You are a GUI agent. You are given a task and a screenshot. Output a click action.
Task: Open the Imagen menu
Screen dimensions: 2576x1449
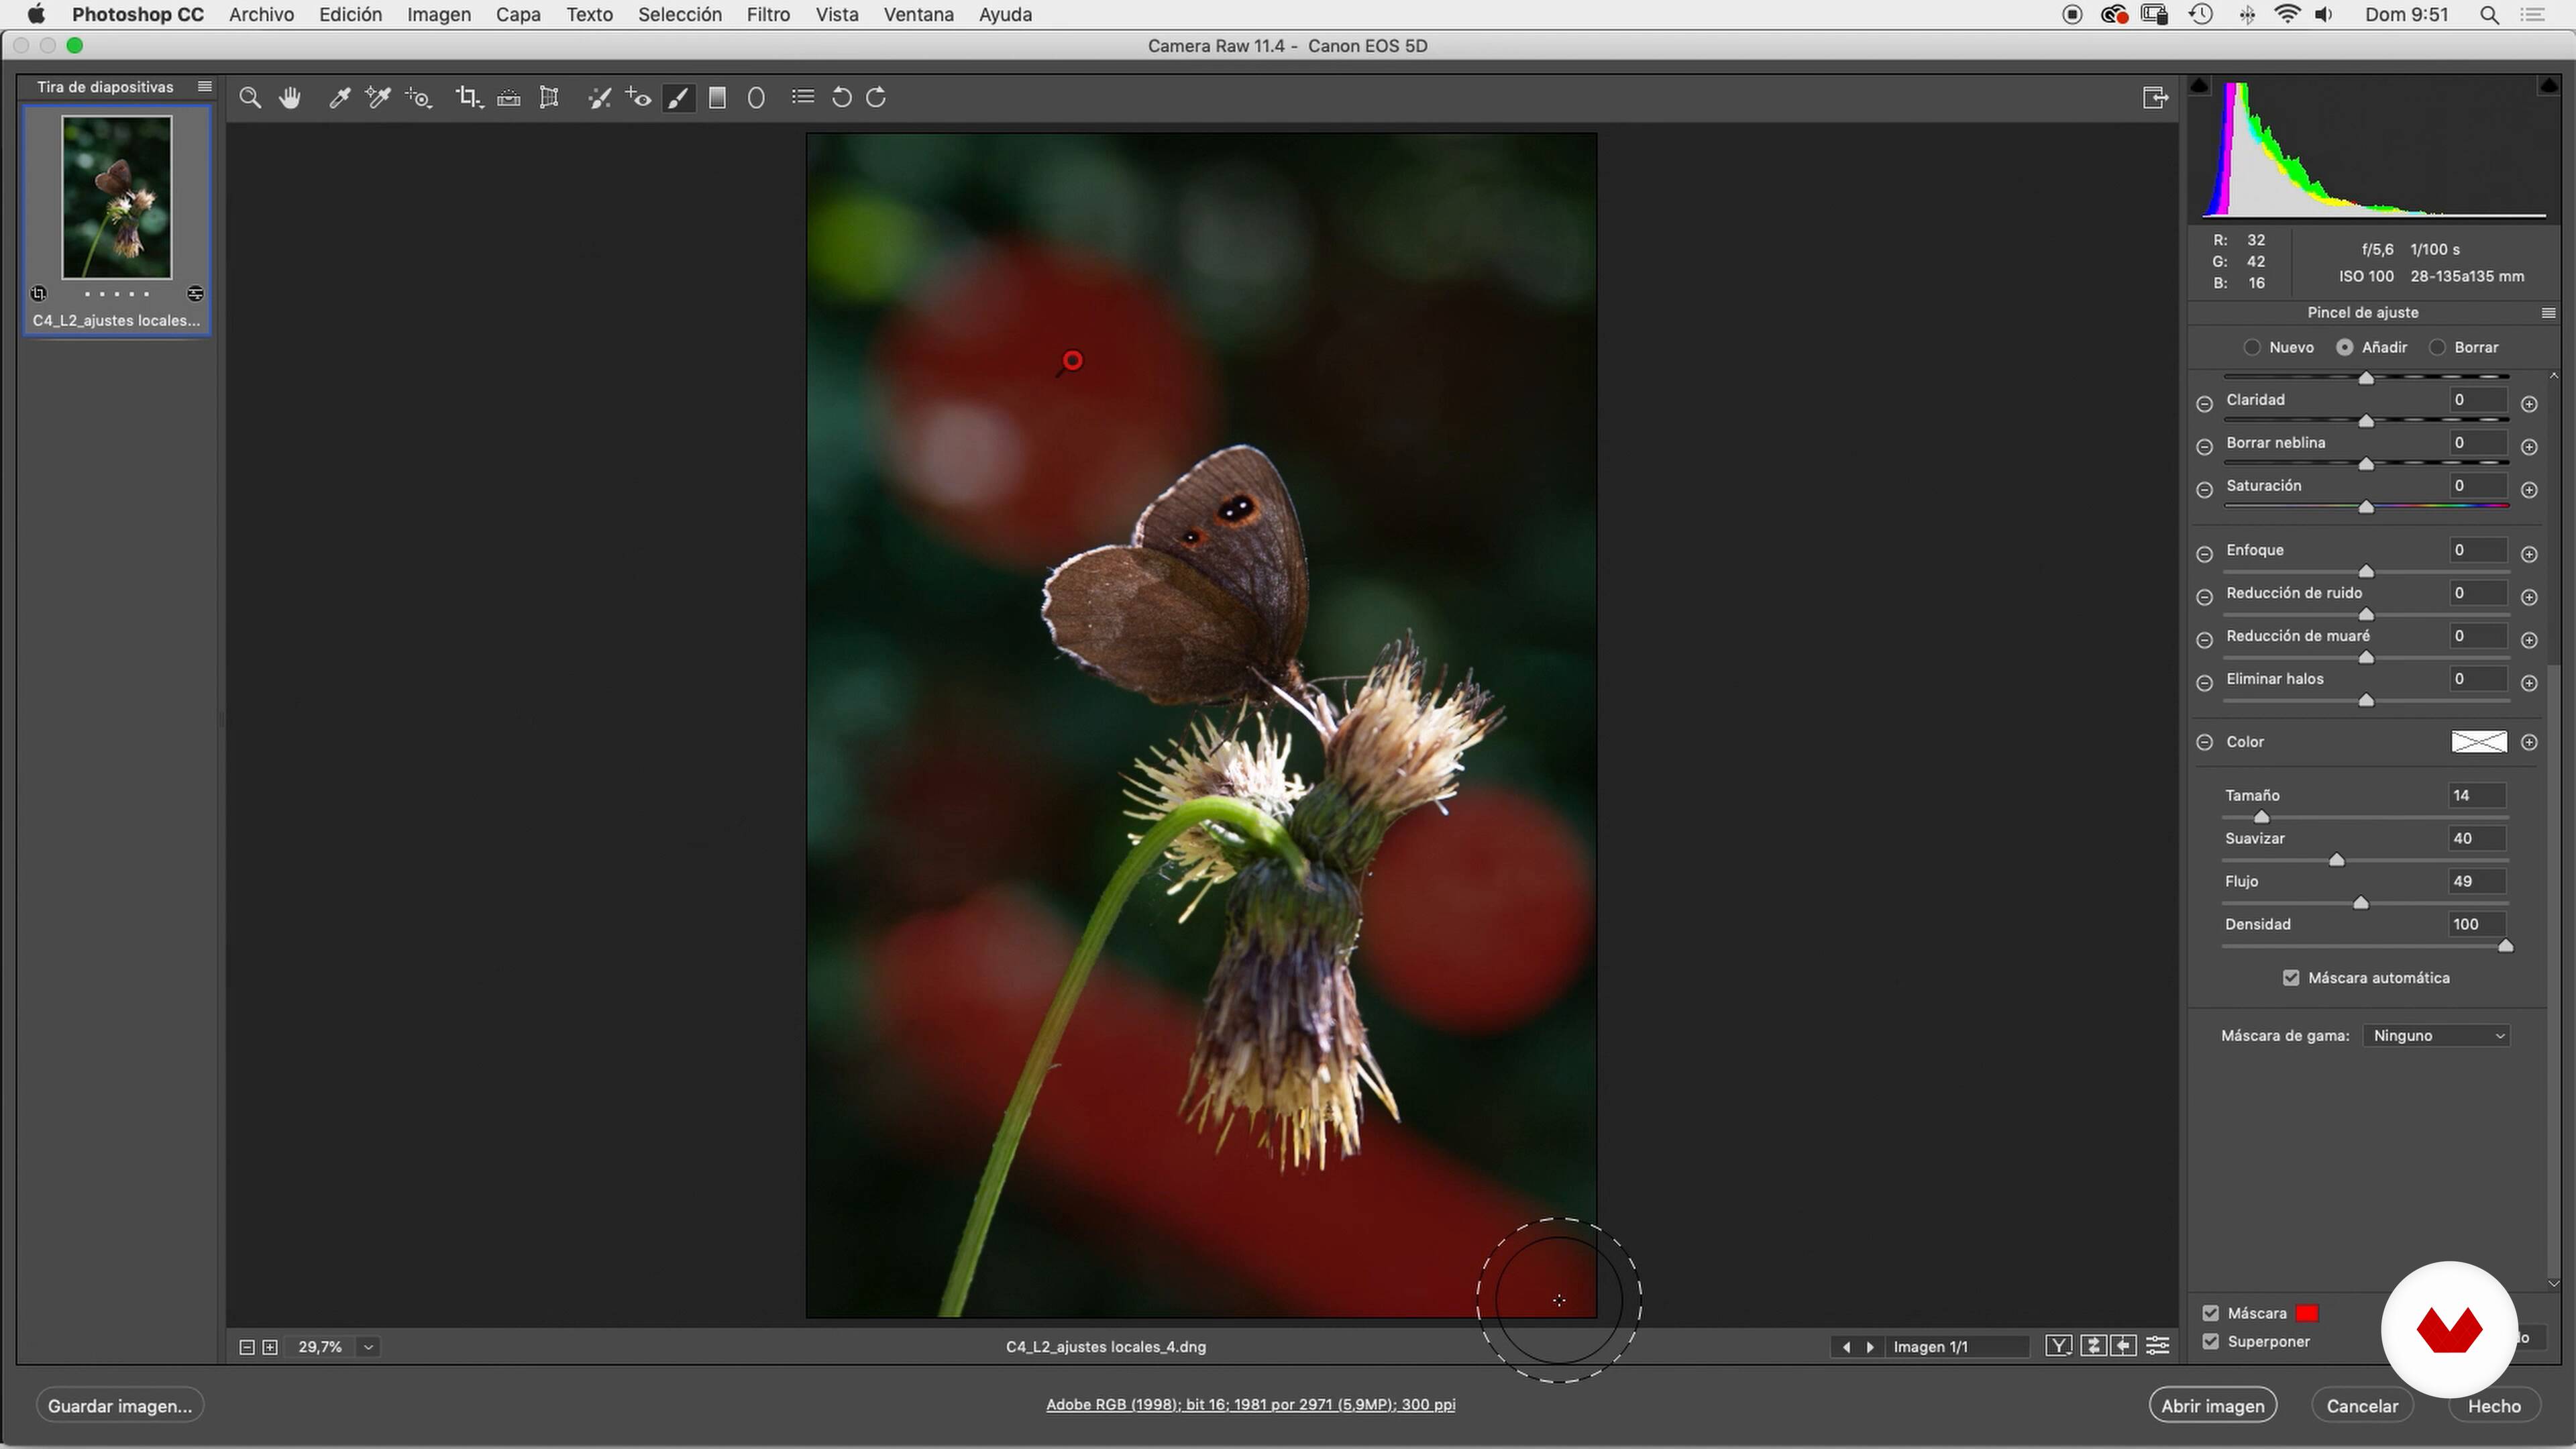(x=438, y=15)
